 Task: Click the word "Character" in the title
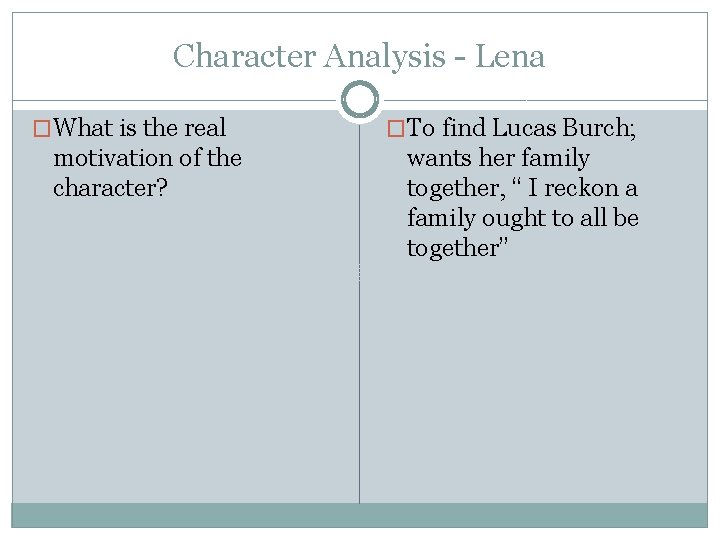(x=244, y=56)
